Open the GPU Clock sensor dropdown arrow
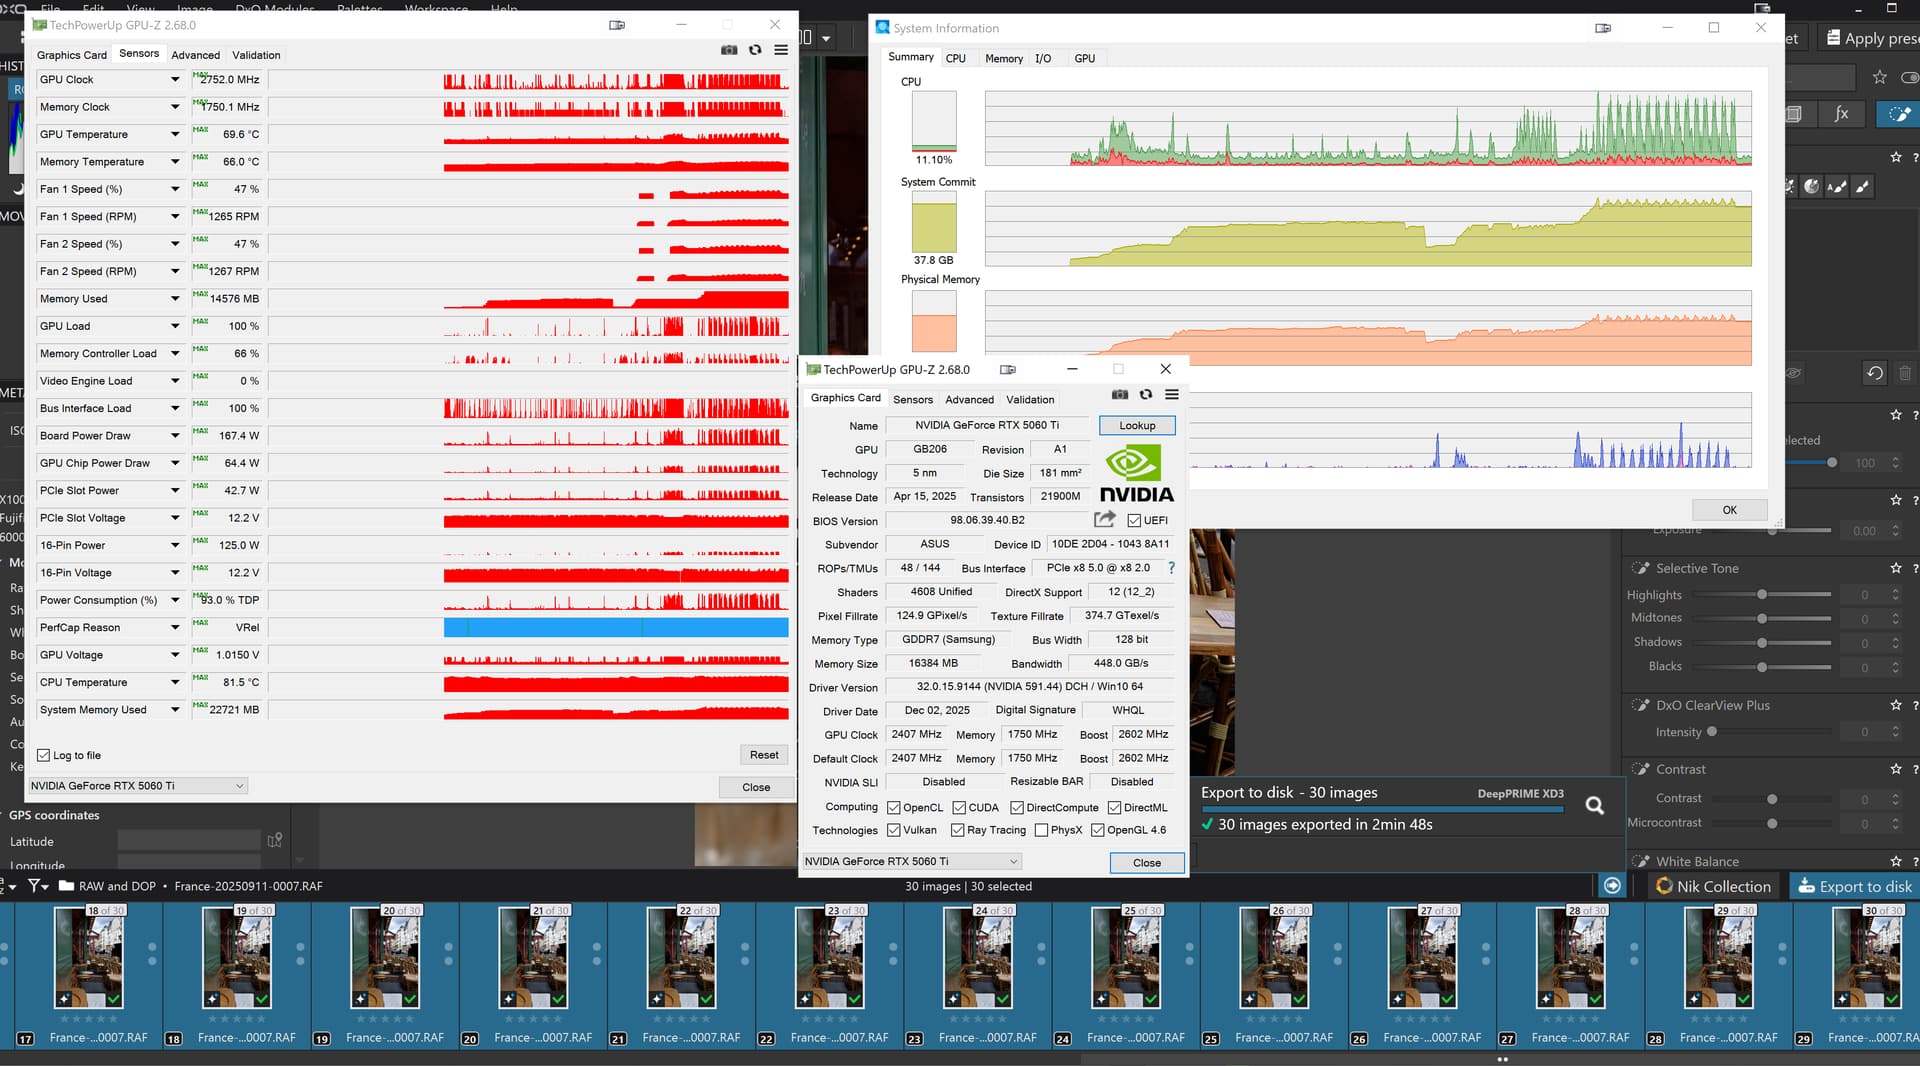 (x=175, y=80)
